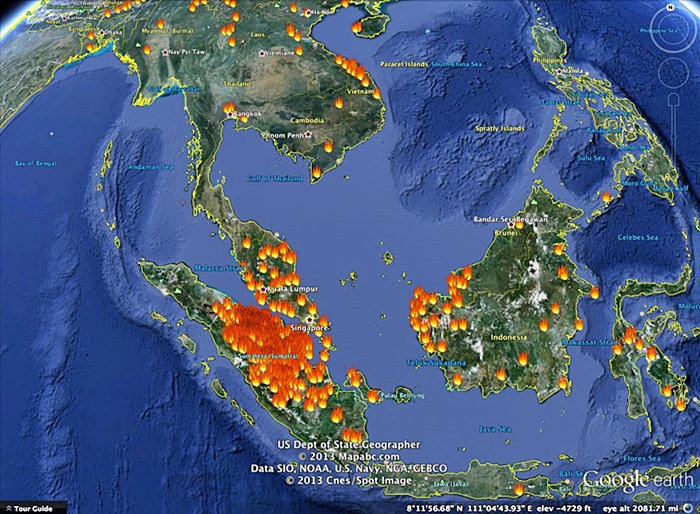This screenshot has height=514, width=700.
Task: Click the Look joystick ring
Action: 672,28
